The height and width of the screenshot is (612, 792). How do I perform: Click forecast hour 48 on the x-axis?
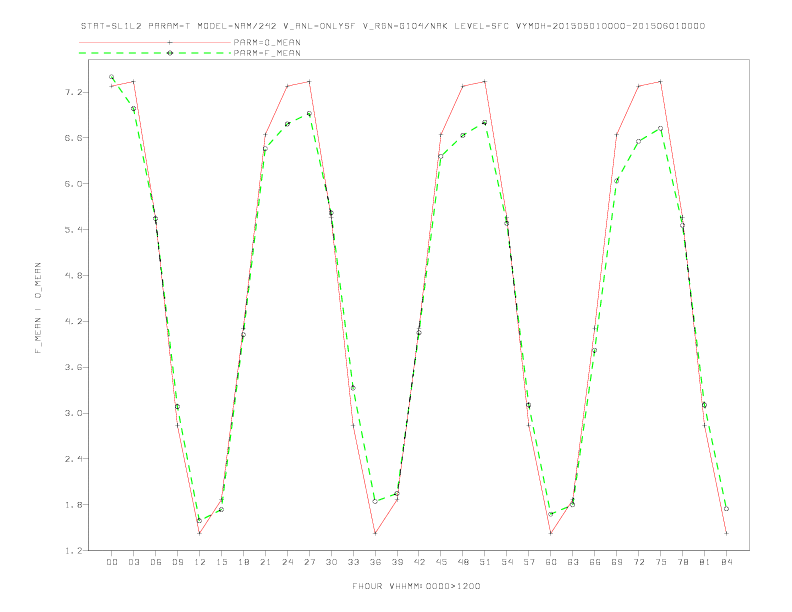point(463,562)
